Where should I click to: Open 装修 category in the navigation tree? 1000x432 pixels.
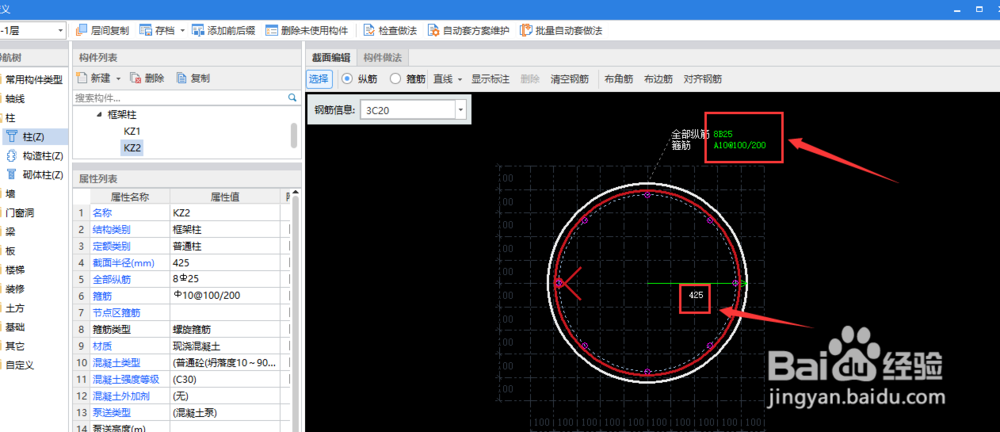[15, 288]
